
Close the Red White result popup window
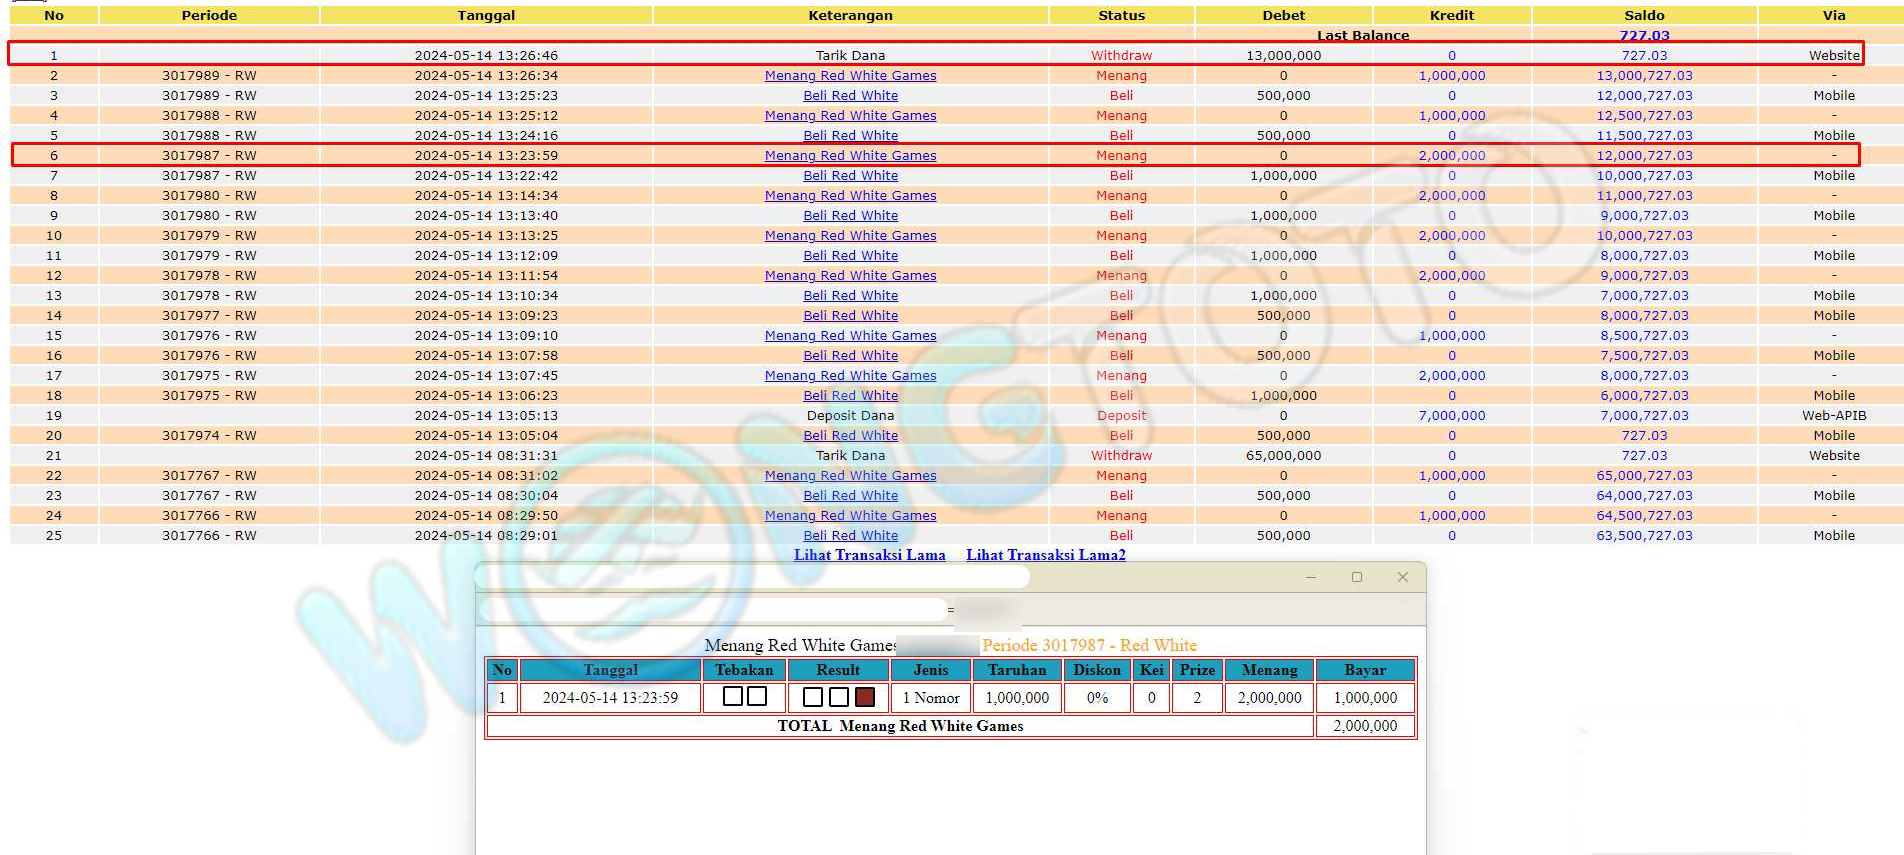[1402, 577]
